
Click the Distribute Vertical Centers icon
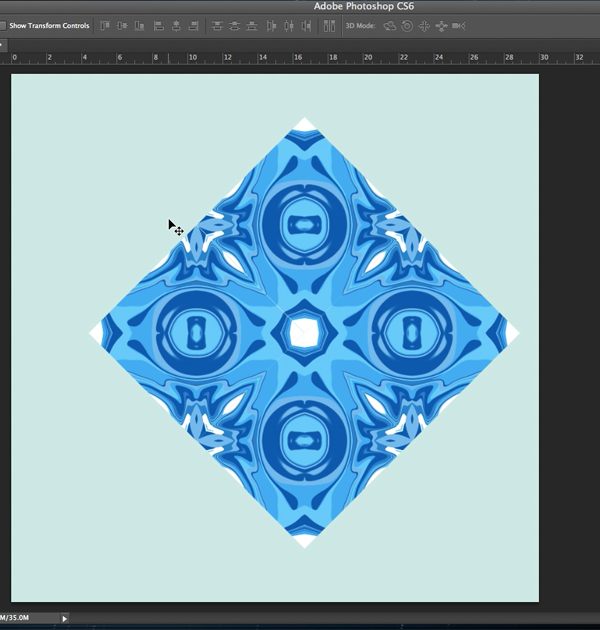pos(234,26)
